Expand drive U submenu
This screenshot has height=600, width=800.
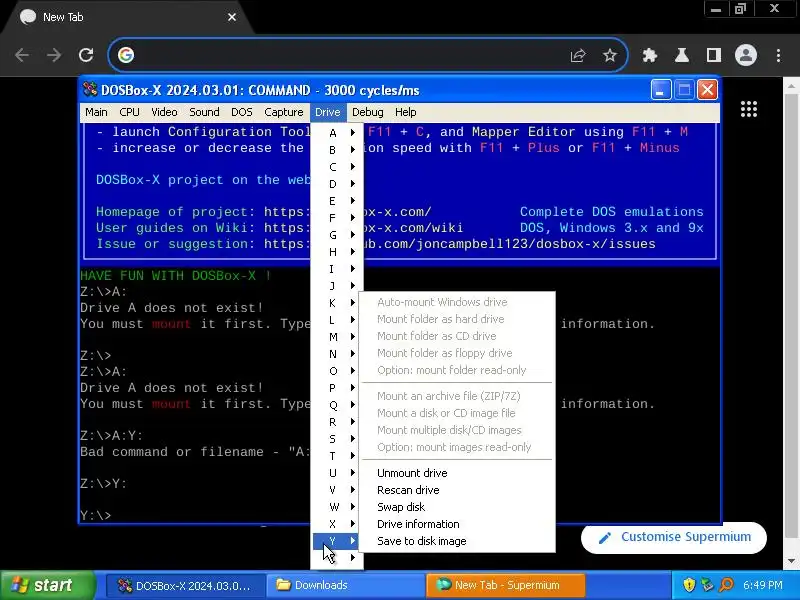point(337,473)
